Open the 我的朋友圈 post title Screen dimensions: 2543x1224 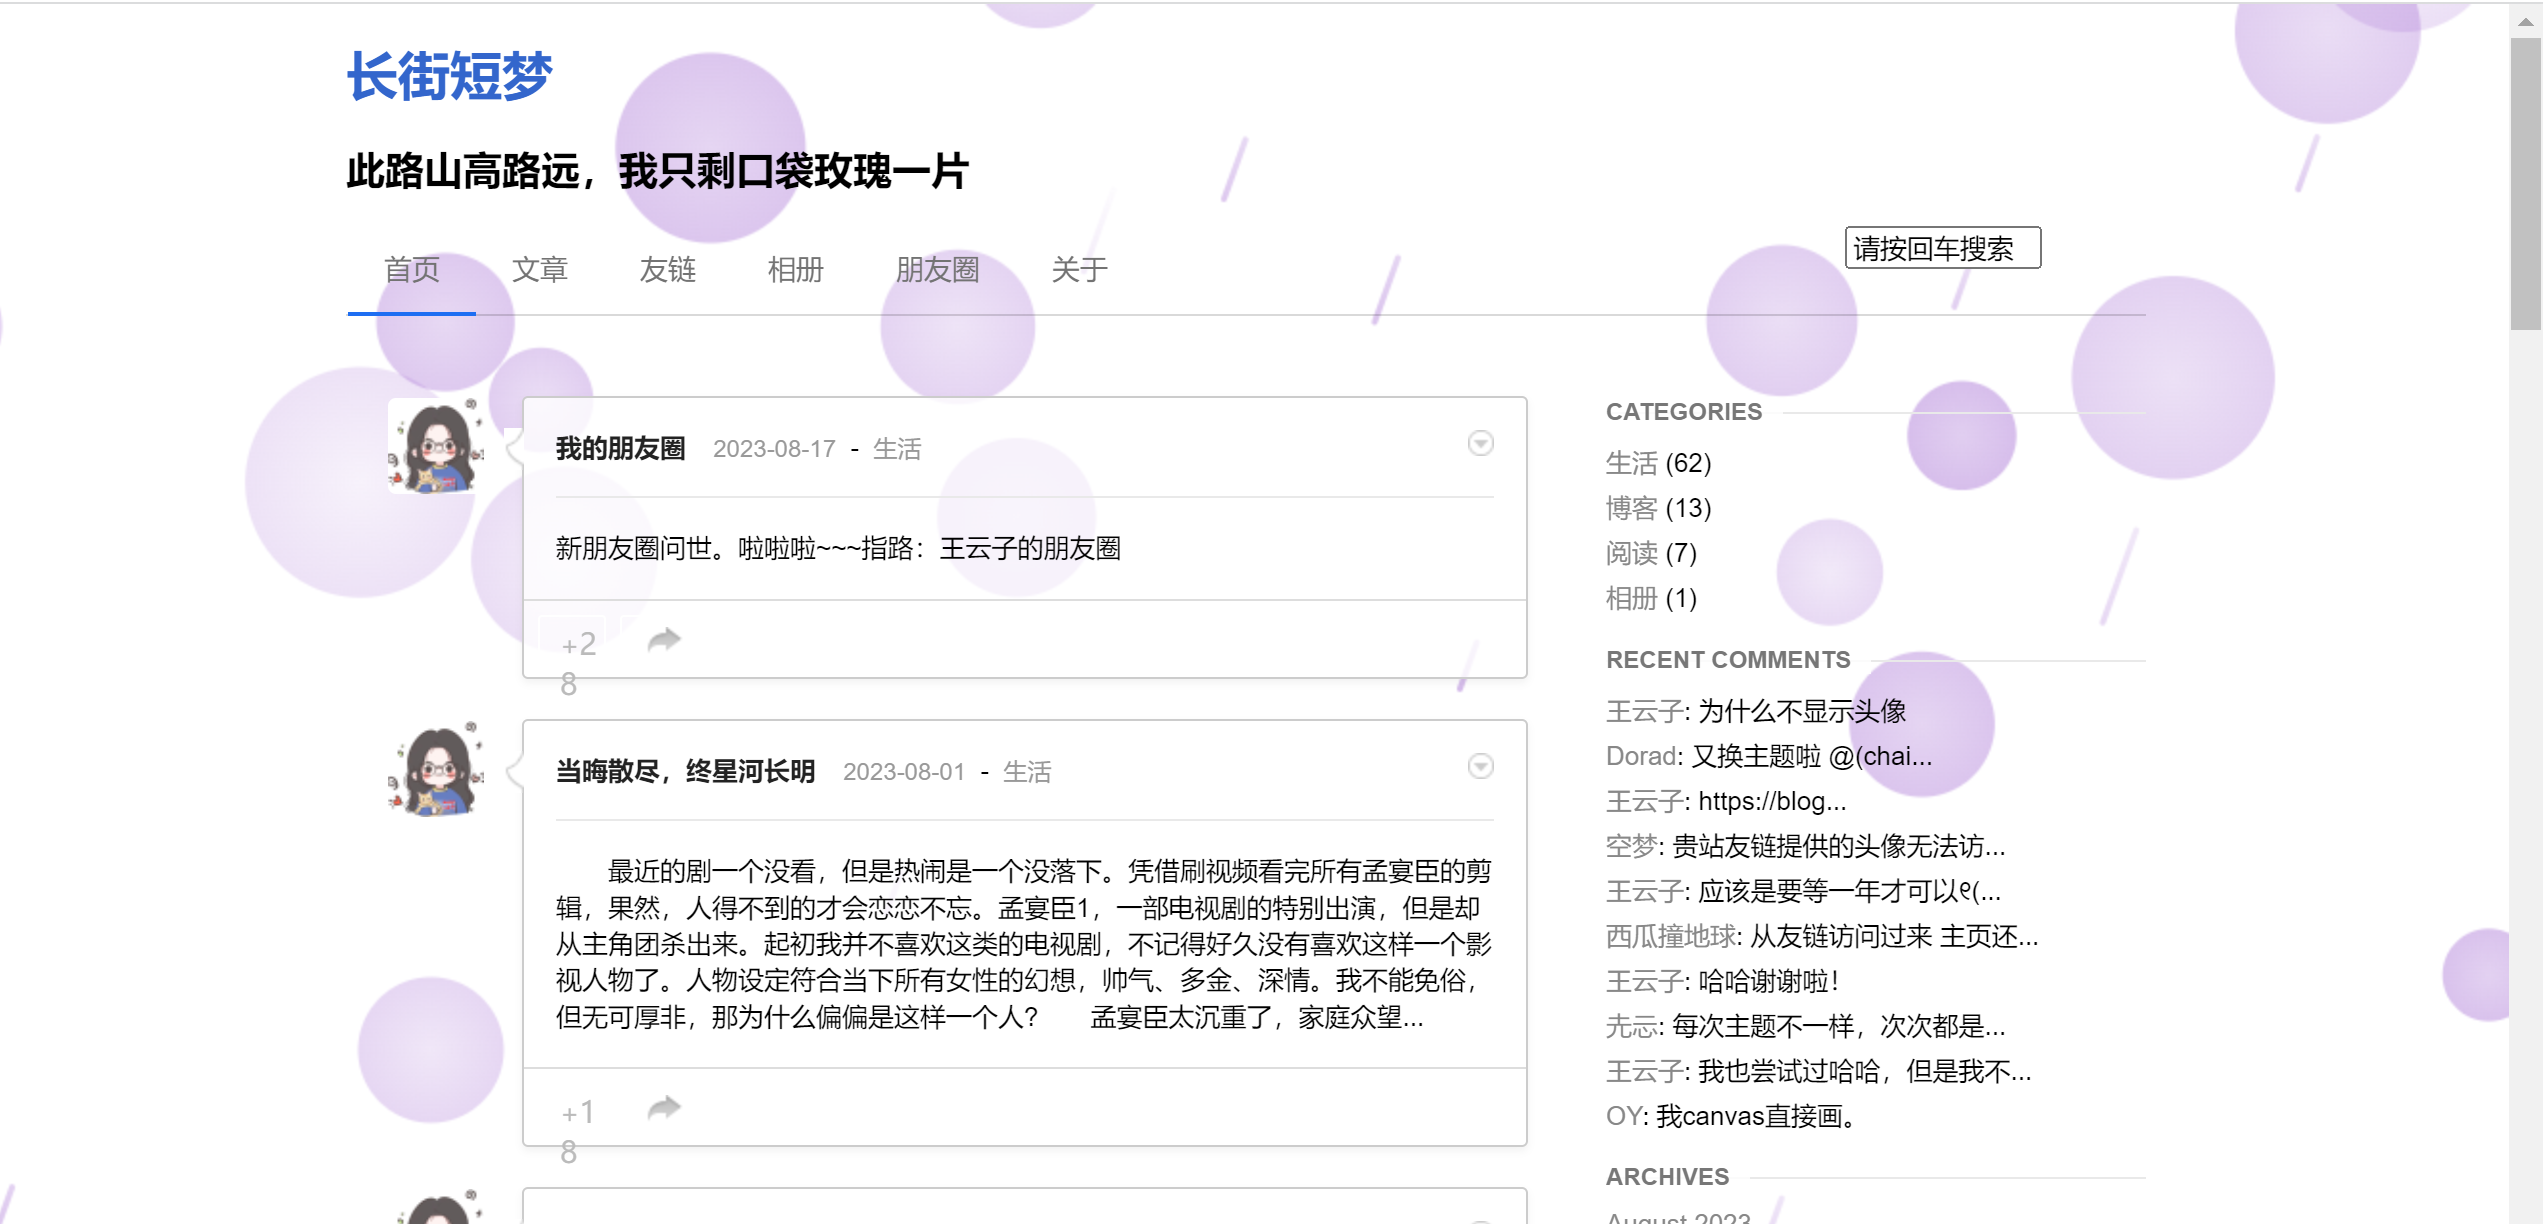point(621,449)
